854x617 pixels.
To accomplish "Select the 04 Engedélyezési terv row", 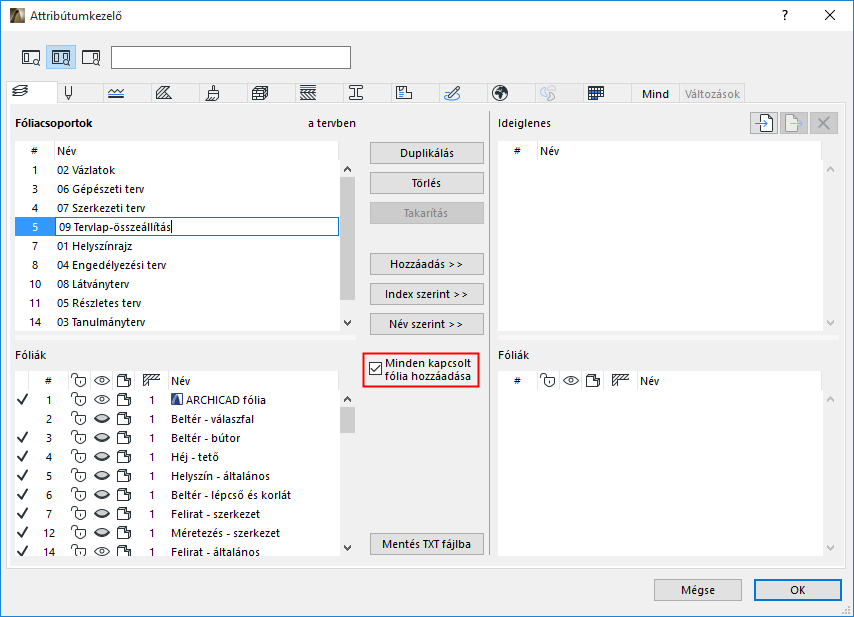I will click(177, 265).
